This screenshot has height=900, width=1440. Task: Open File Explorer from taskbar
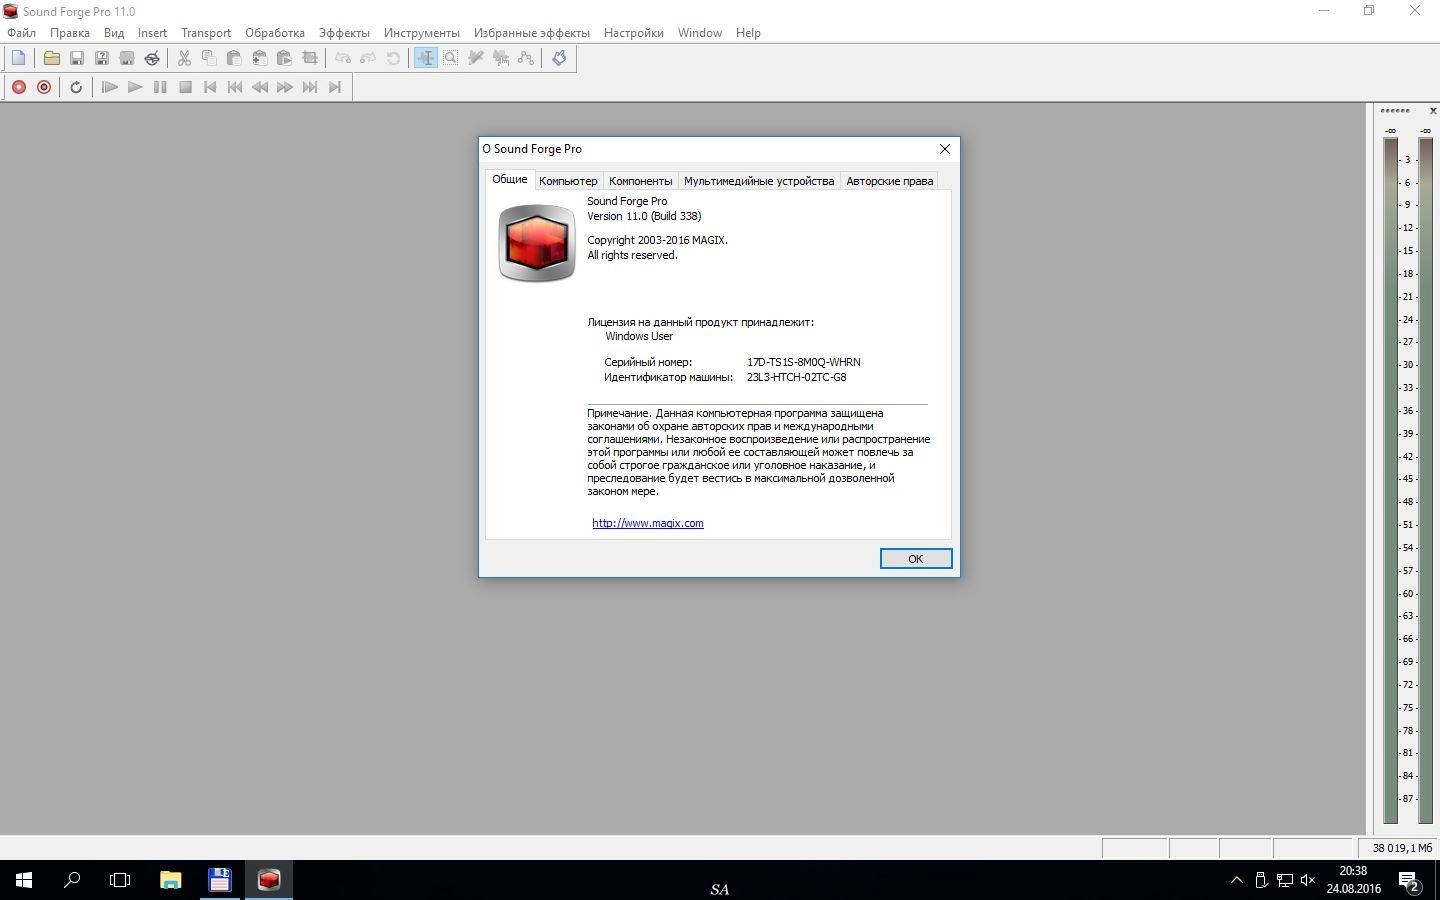pyautogui.click(x=171, y=880)
